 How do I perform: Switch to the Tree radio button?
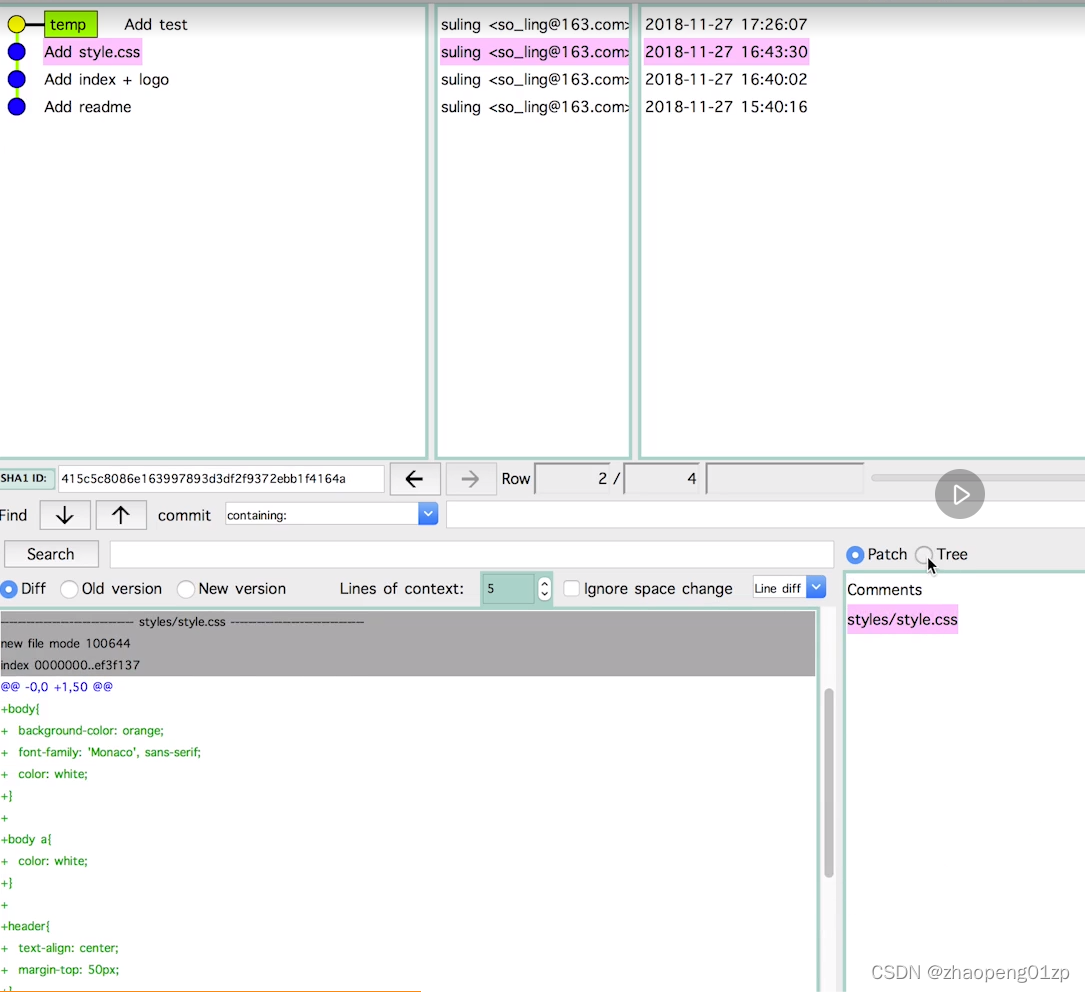click(x=923, y=555)
